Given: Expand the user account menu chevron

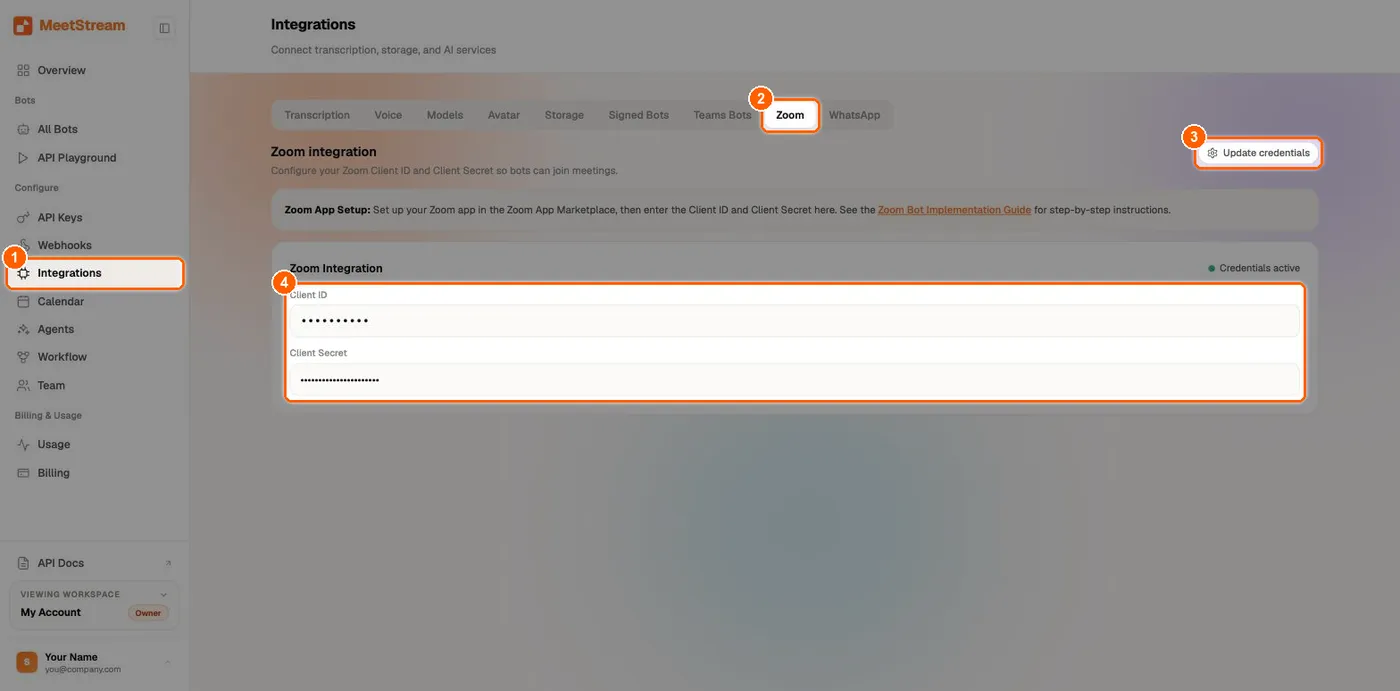Looking at the screenshot, I should 167,662.
